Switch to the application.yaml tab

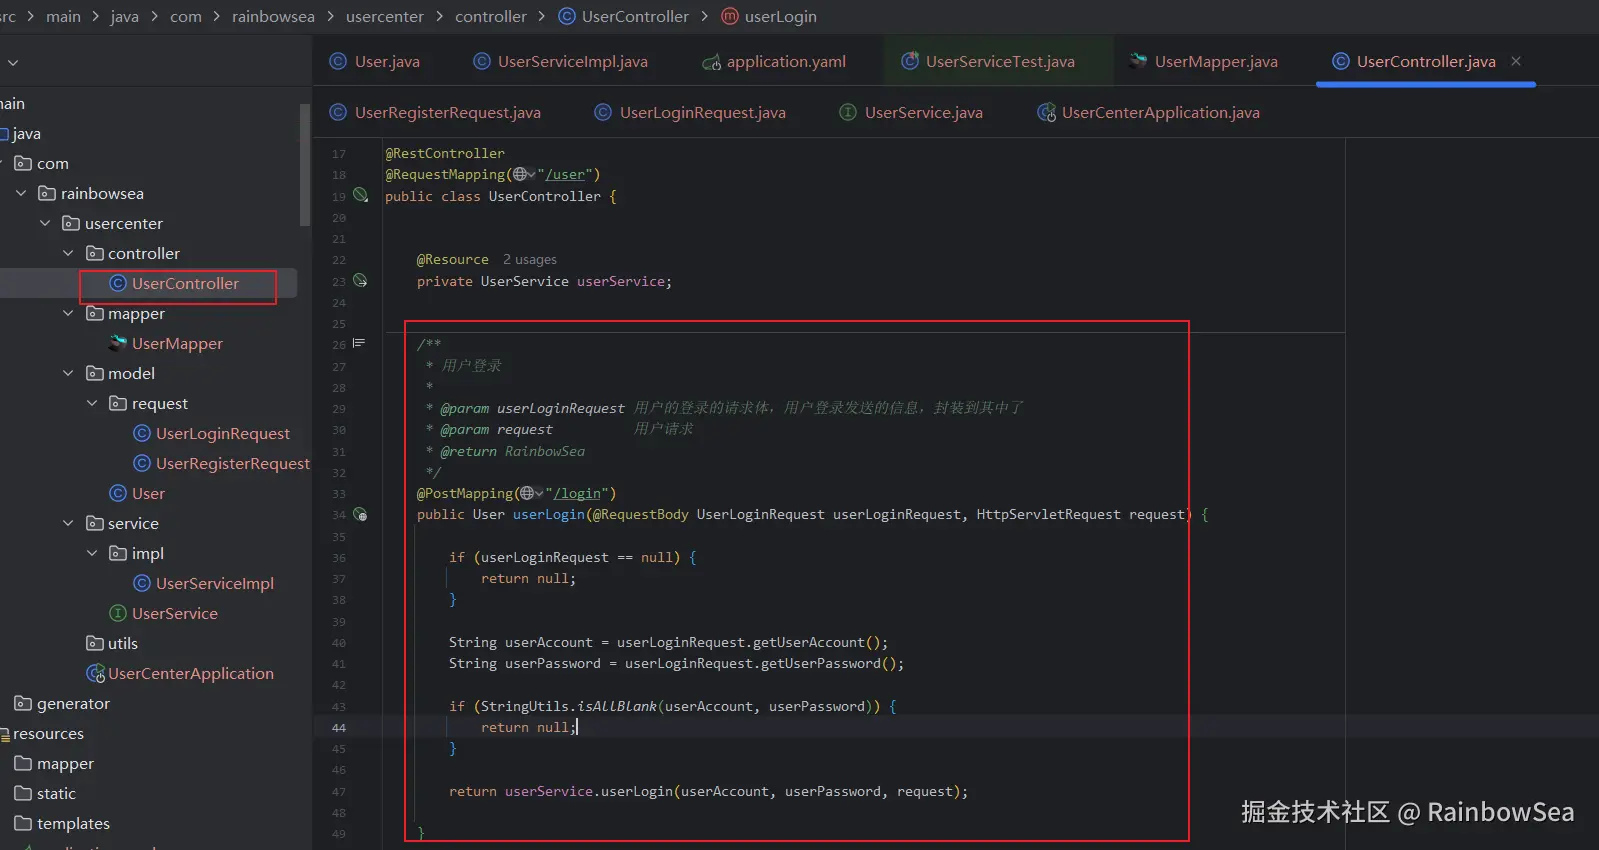(785, 62)
